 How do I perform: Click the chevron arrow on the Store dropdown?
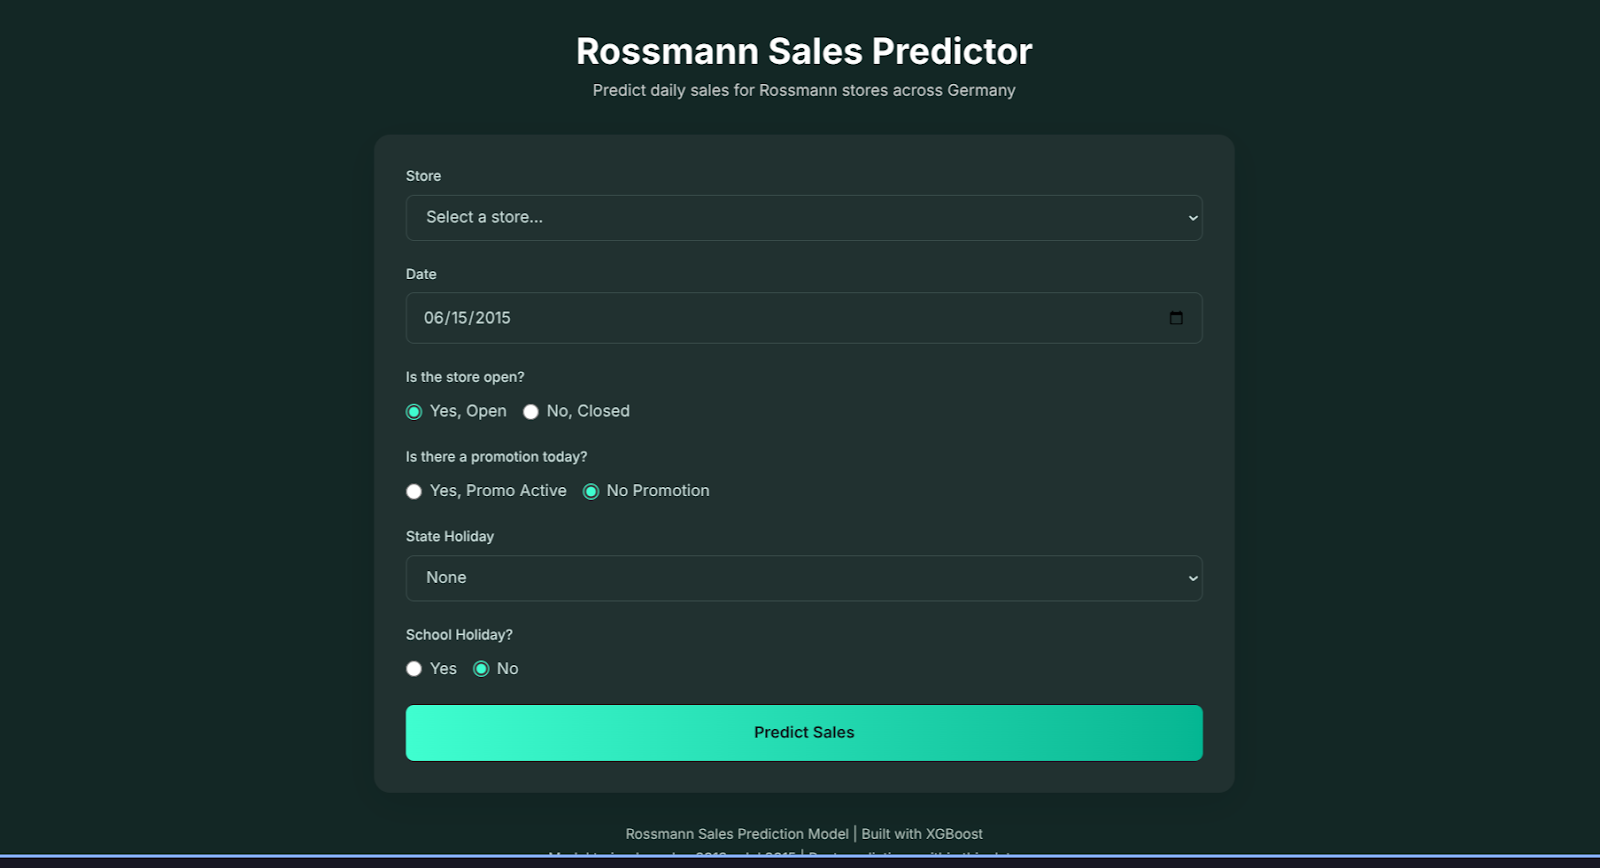(x=1193, y=218)
